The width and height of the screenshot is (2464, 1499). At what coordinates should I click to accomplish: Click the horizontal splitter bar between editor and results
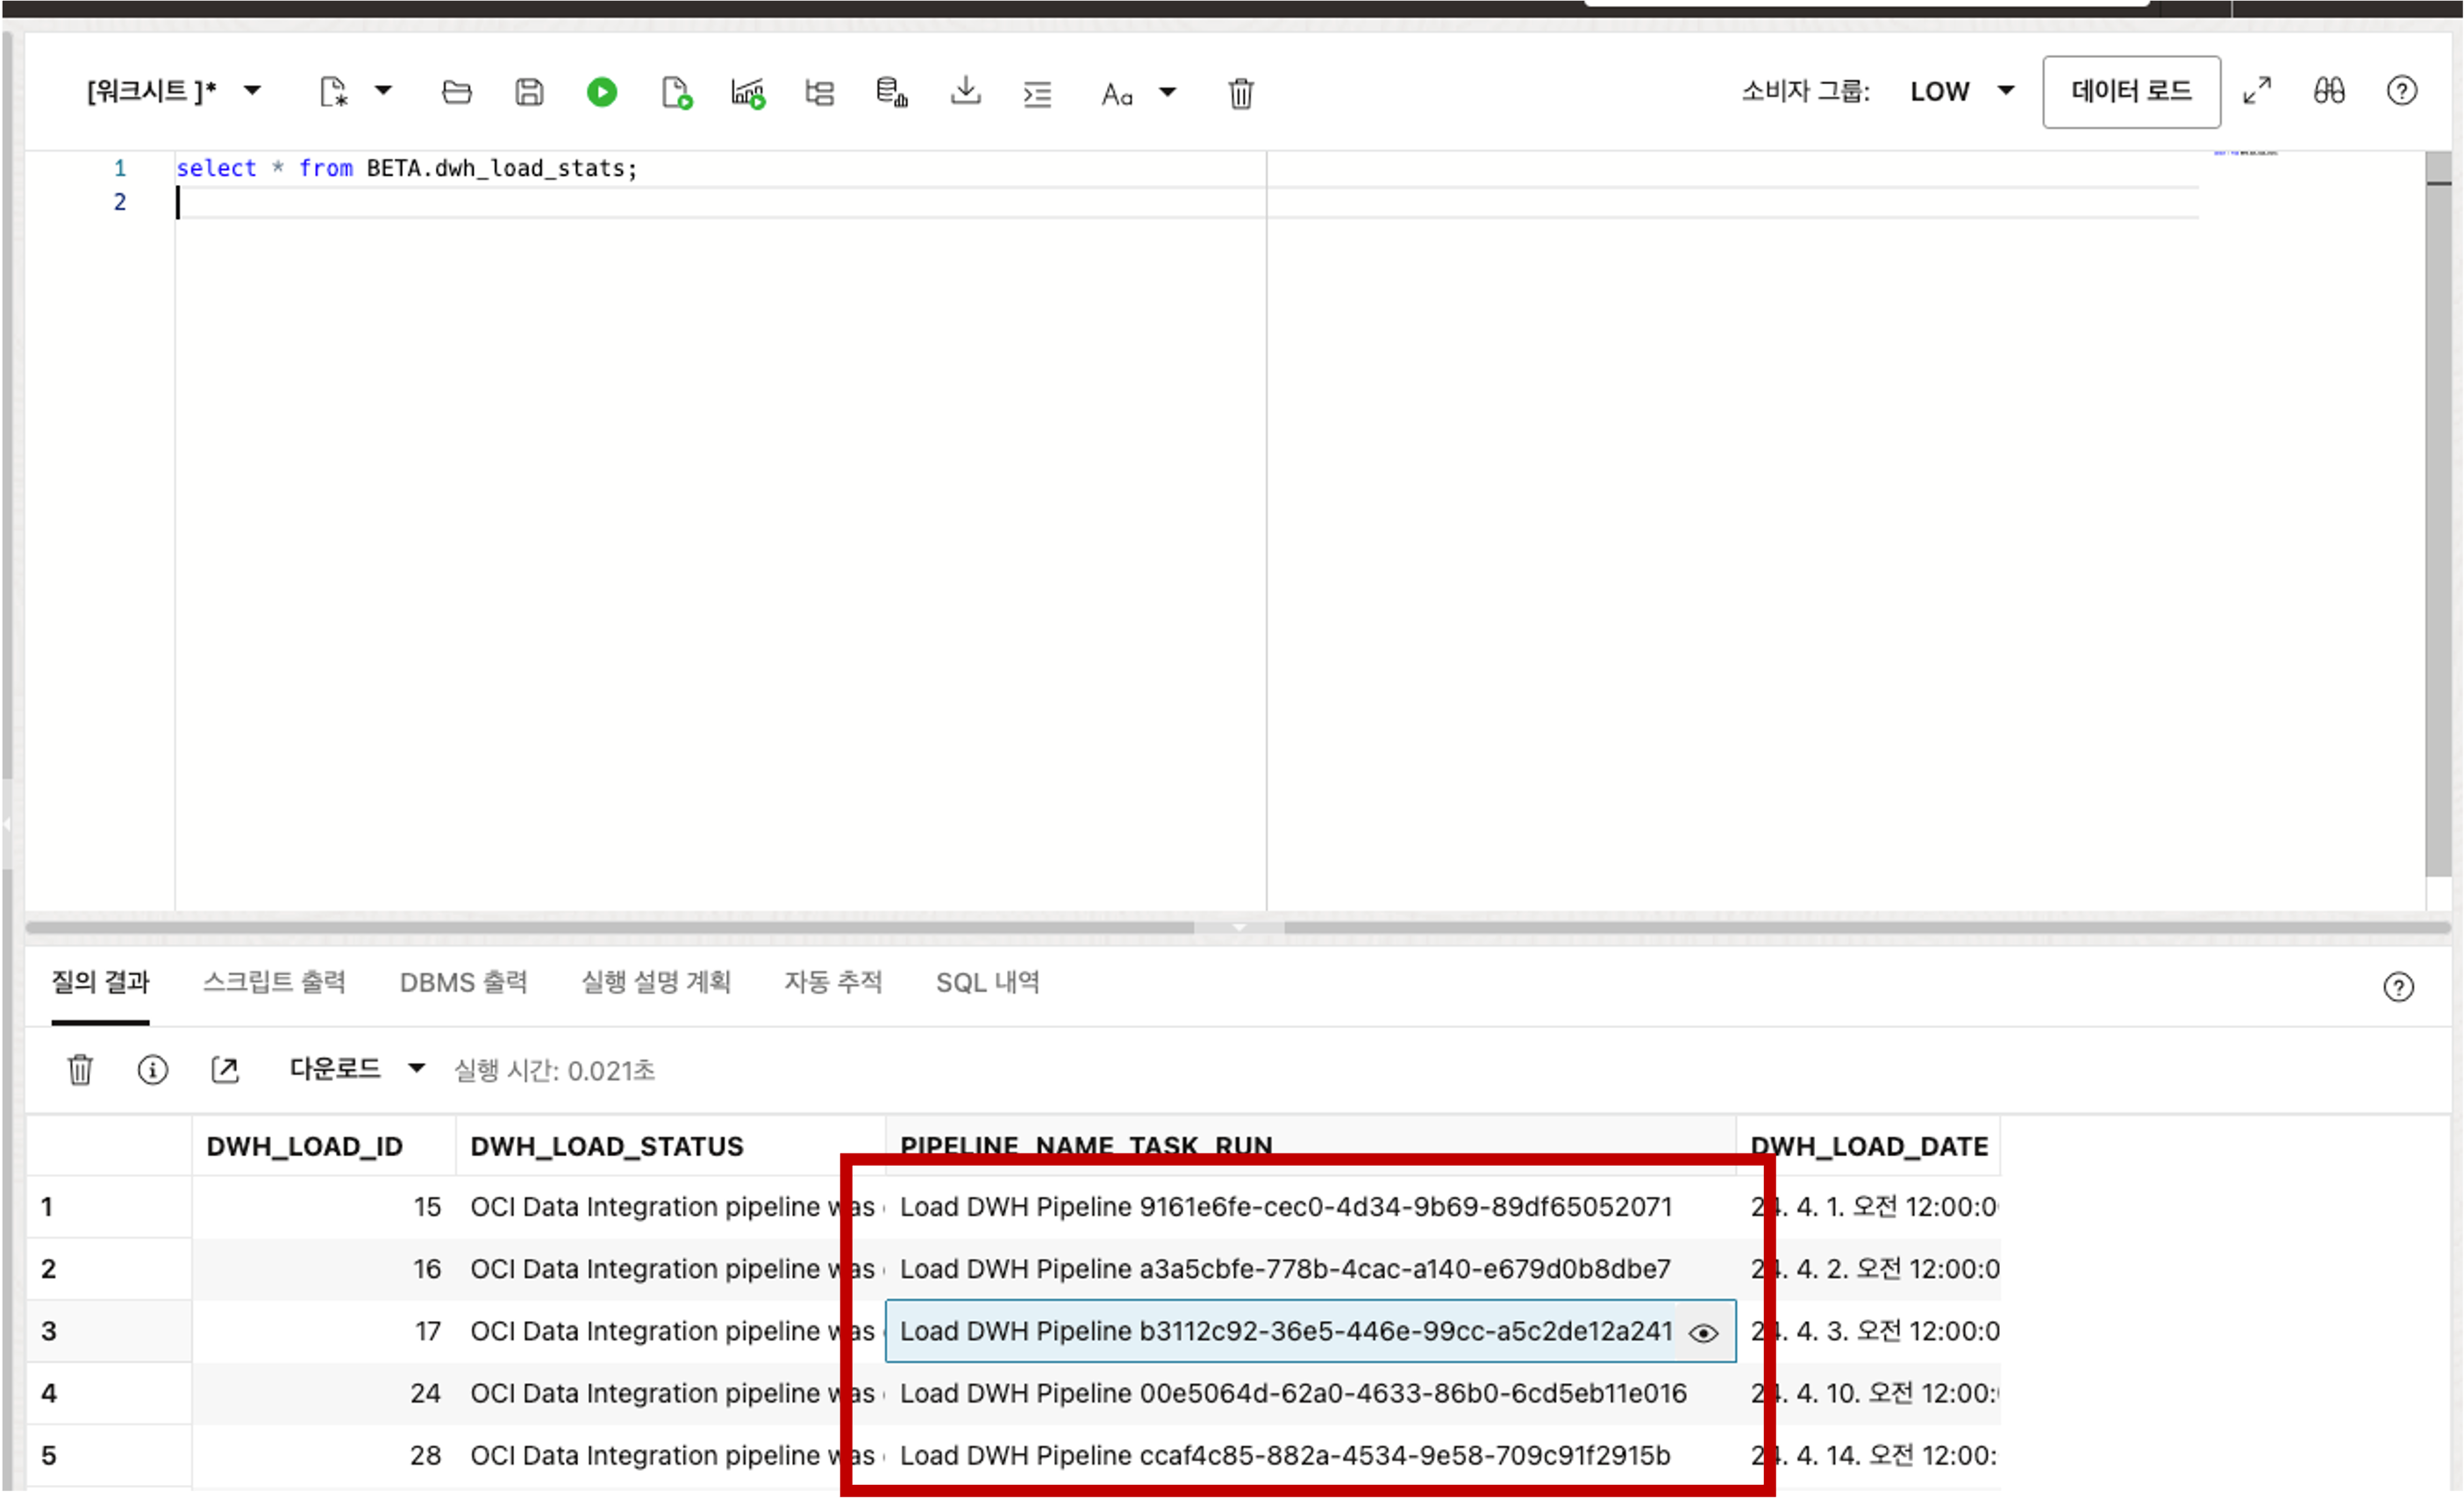[x=1238, y=927]
